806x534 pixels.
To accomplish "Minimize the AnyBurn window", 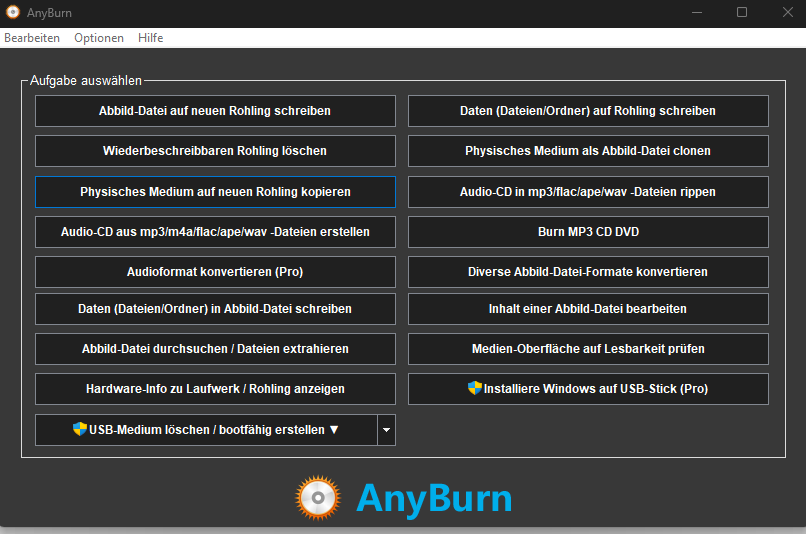I will (697, 12).
